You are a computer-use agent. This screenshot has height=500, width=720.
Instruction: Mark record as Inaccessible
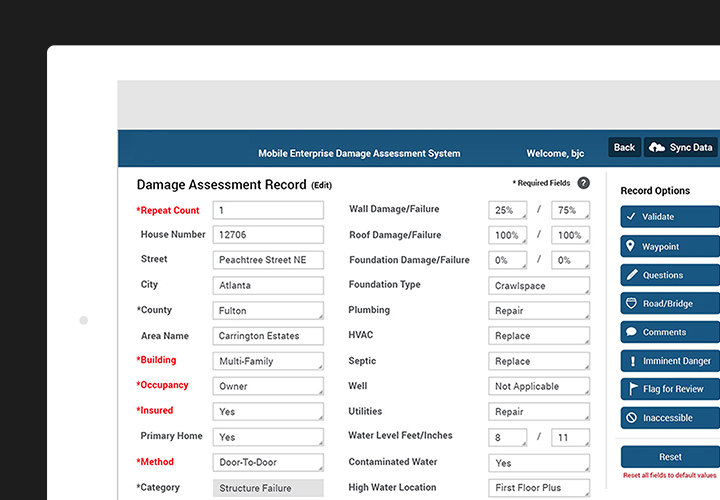tap(670, 417)
